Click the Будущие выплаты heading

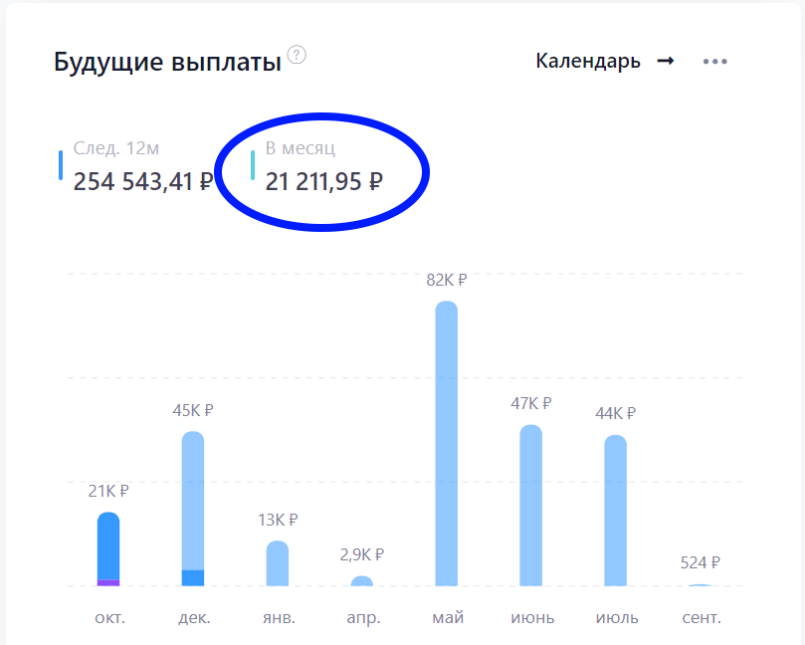click(167, 63)
